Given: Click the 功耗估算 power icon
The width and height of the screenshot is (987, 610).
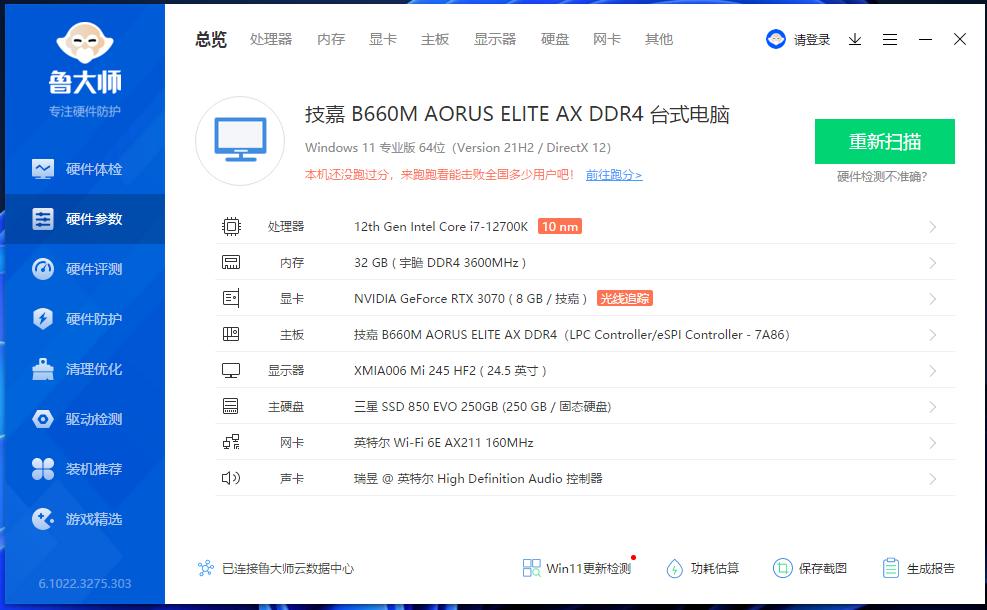Looking at the screenshot, I should click(x=675, y=568).
